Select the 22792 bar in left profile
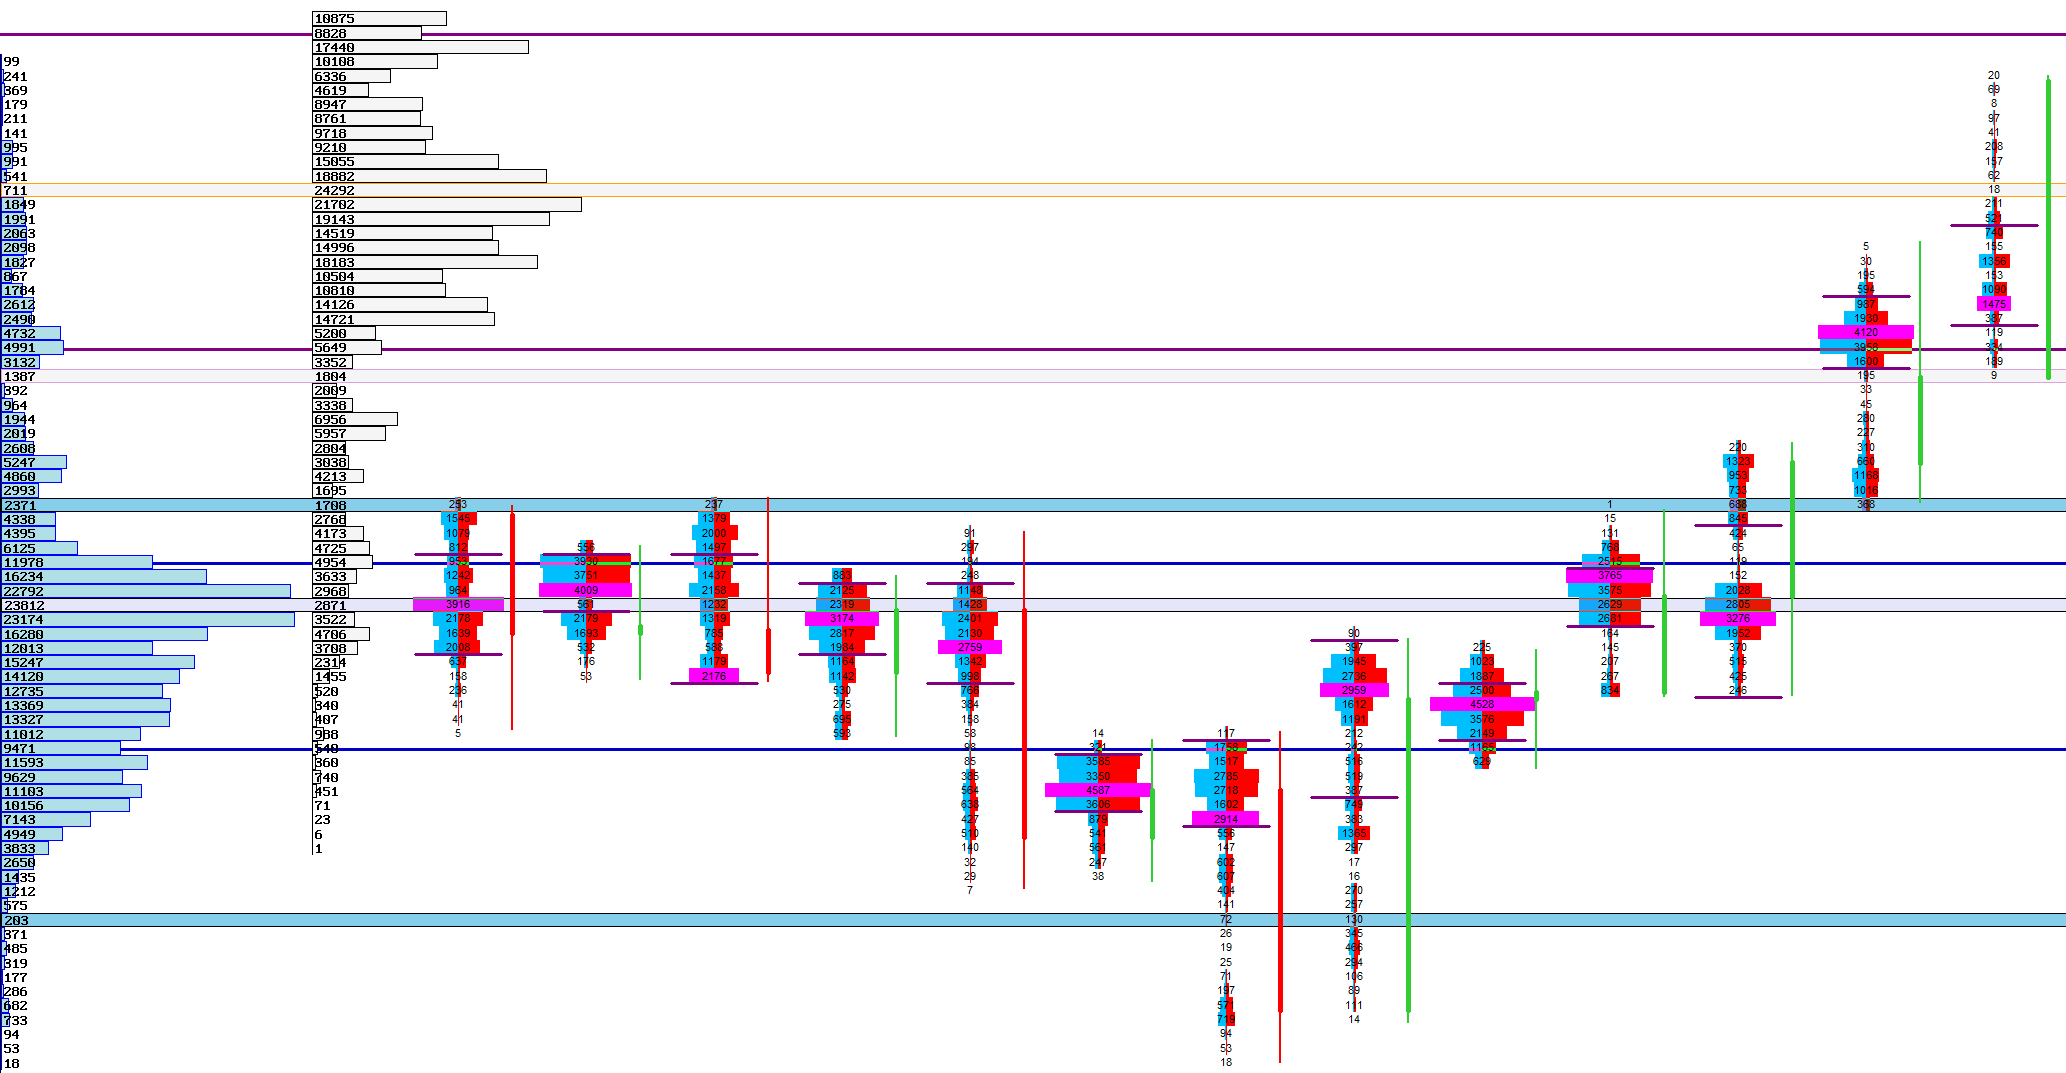Image resolution: width=2066 pixels, height=1073 pixels. [146, 591]
